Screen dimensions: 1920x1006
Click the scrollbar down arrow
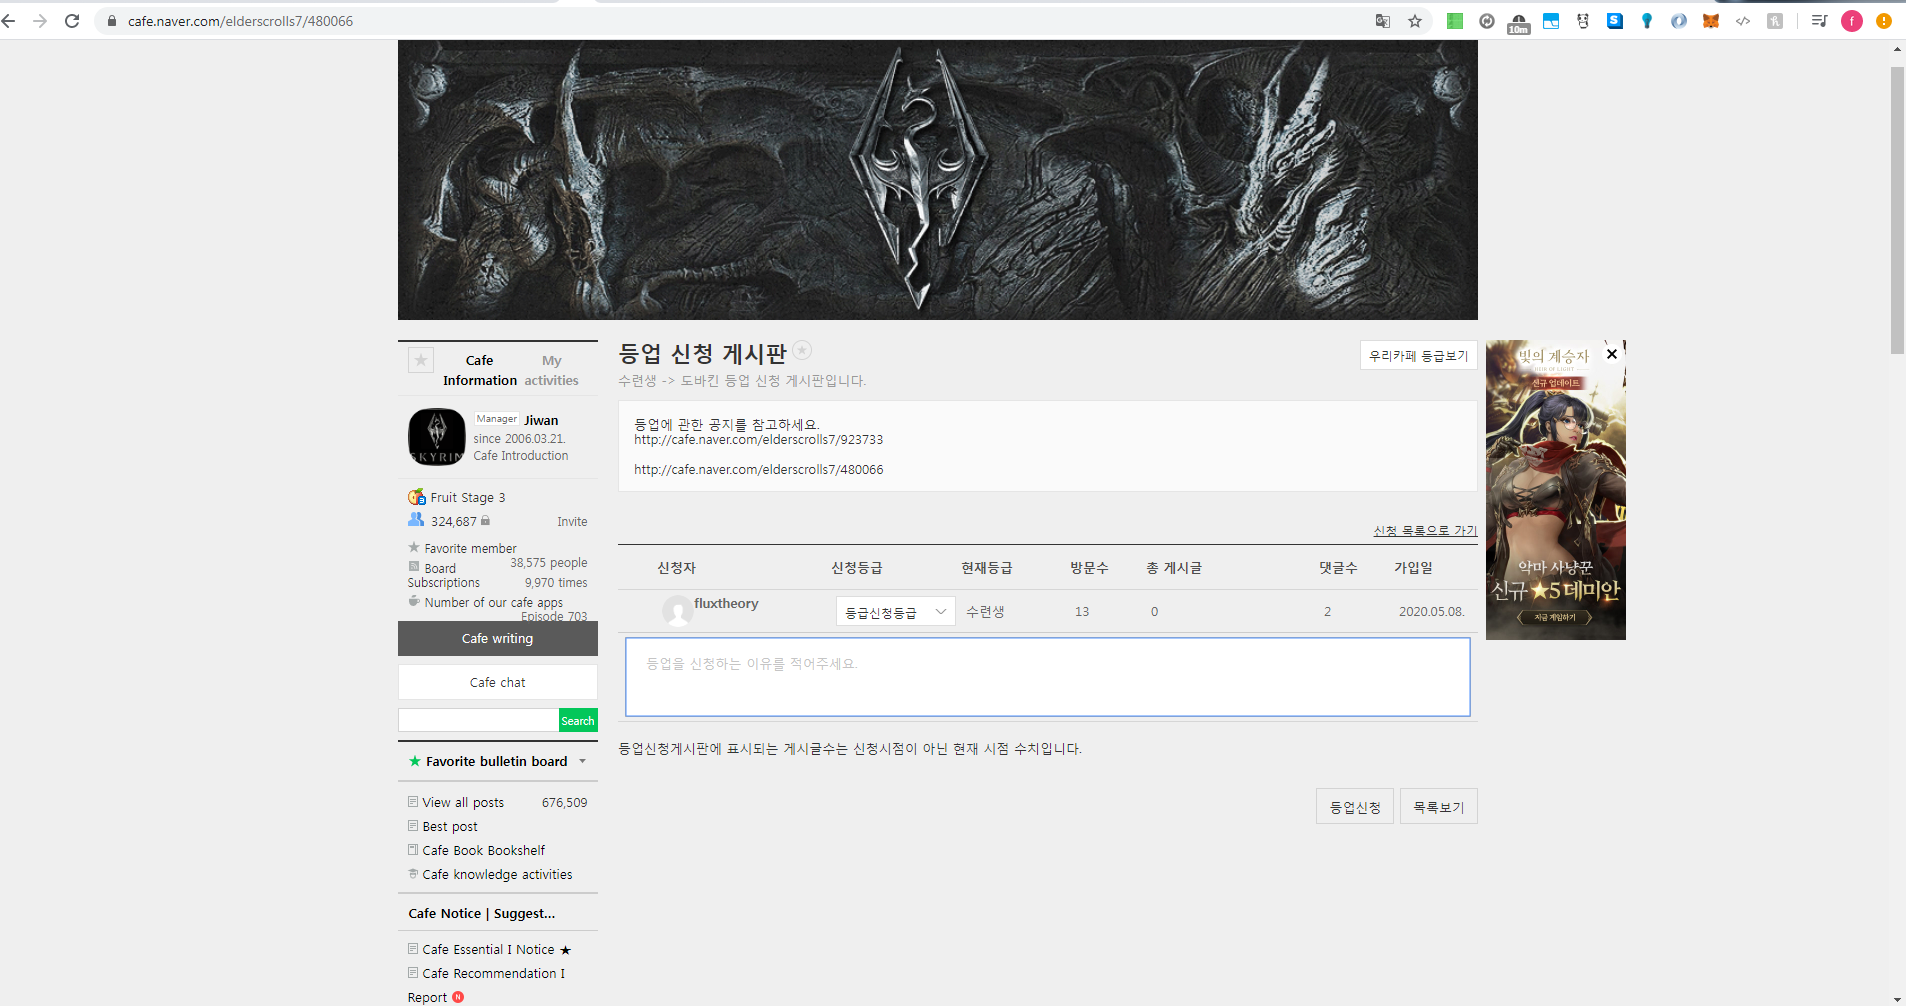pyautogui.click(x=1897, y=999)
